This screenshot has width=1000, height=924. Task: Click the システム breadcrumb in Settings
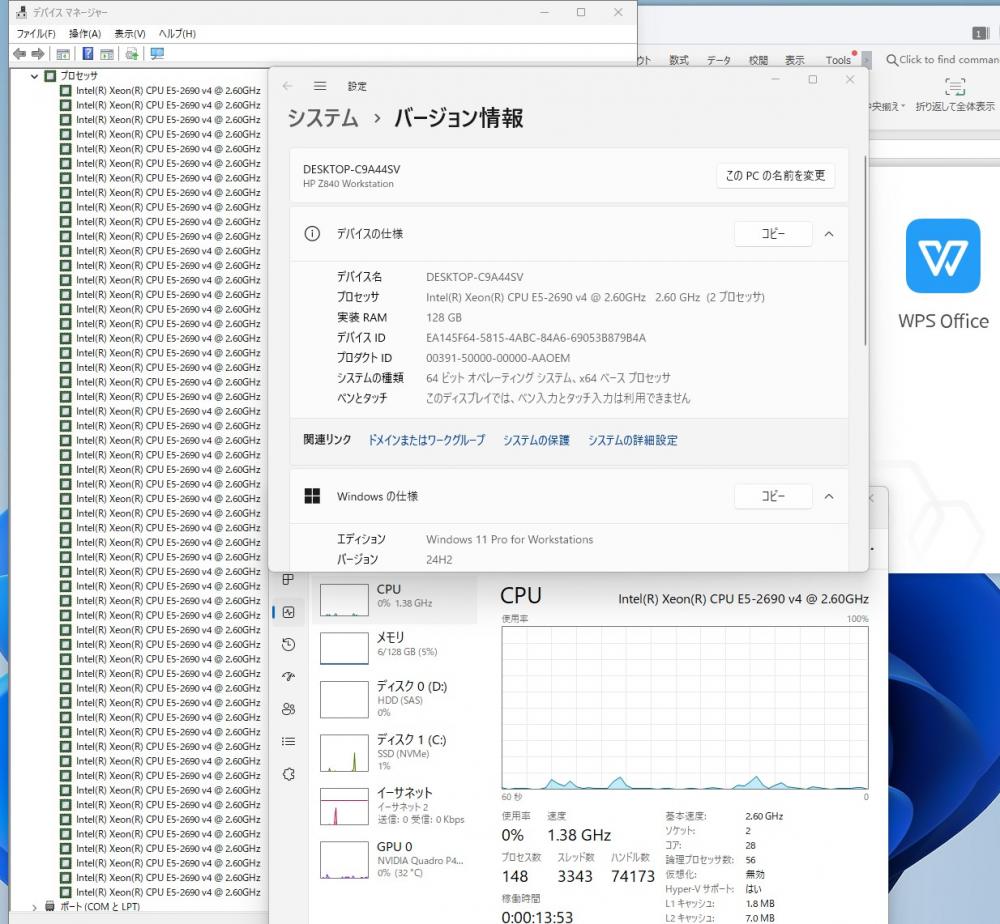point(323,118)
